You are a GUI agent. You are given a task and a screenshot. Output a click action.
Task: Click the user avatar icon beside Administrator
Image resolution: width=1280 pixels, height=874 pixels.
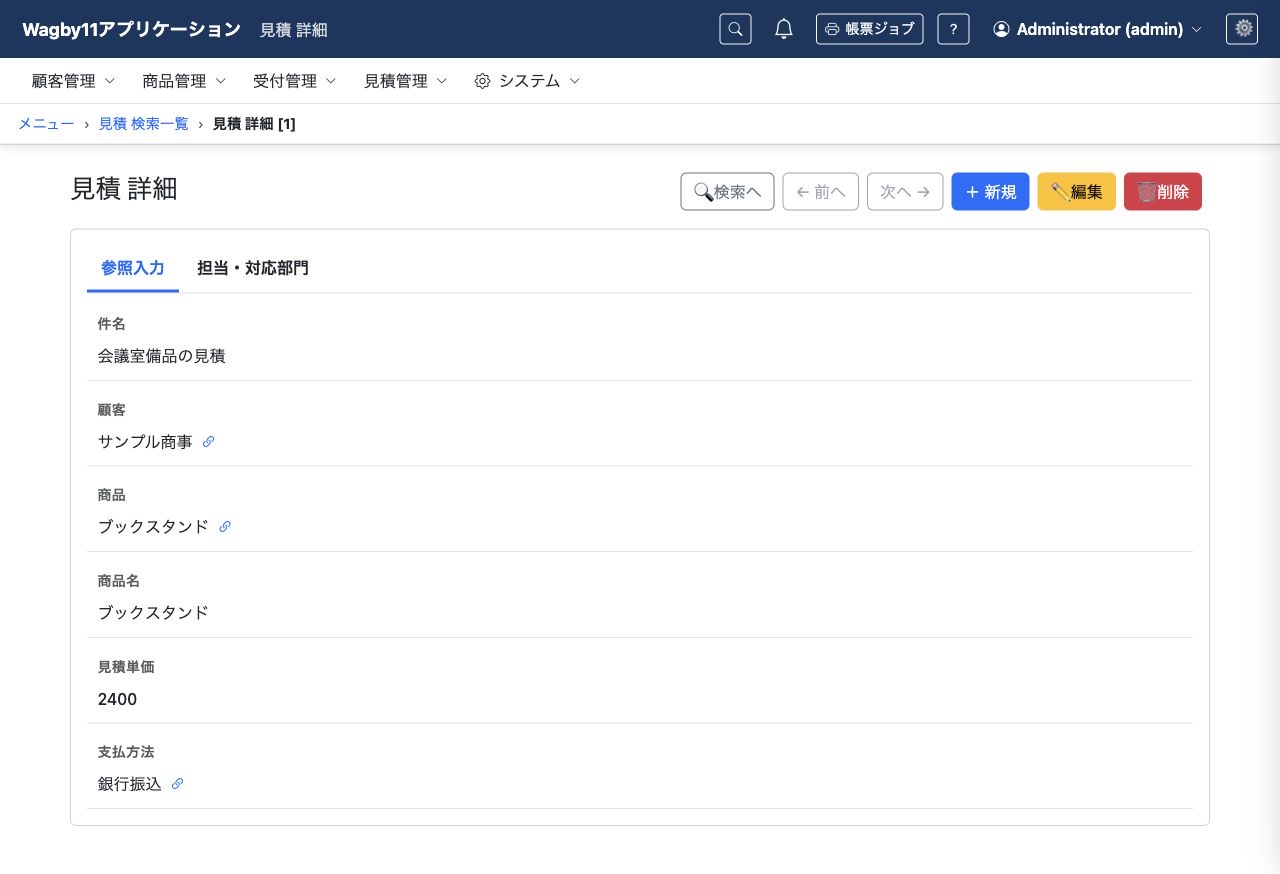1001,29
